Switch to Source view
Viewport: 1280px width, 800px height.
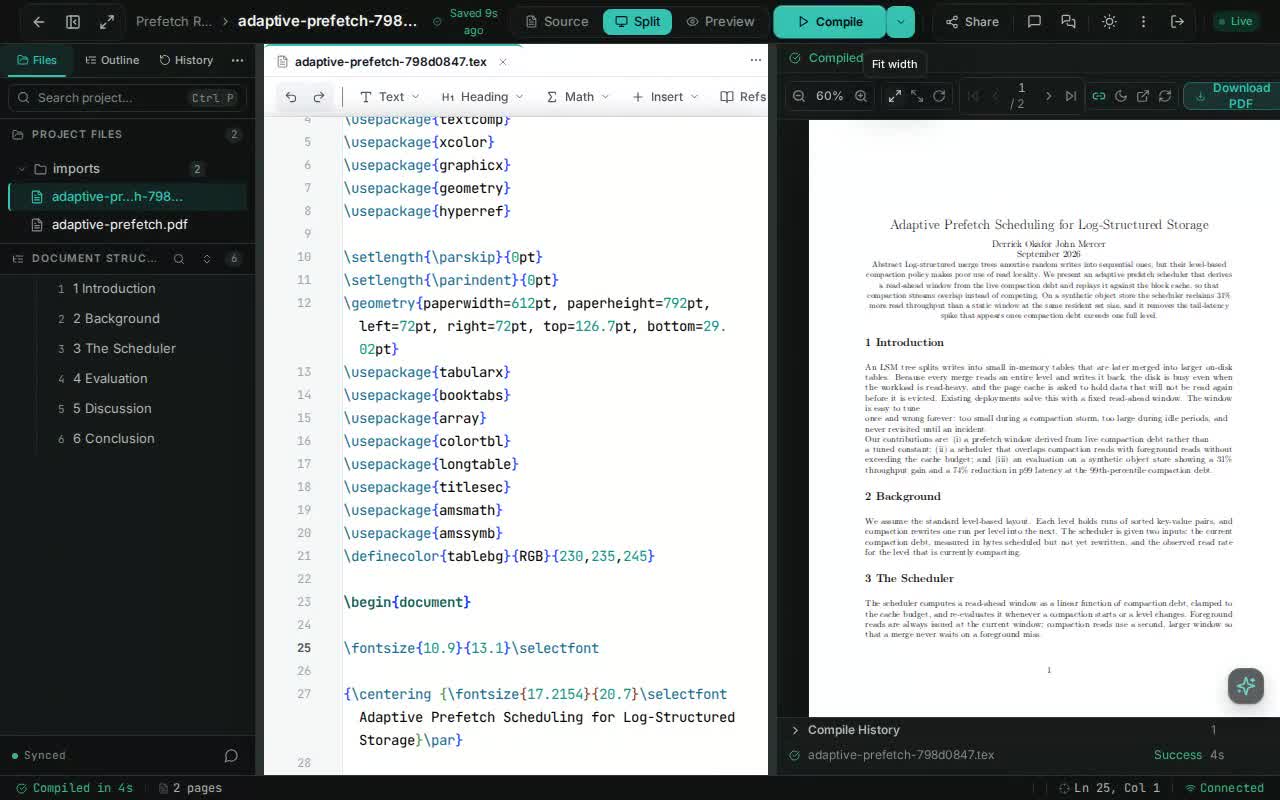click(x=557, y=21)
